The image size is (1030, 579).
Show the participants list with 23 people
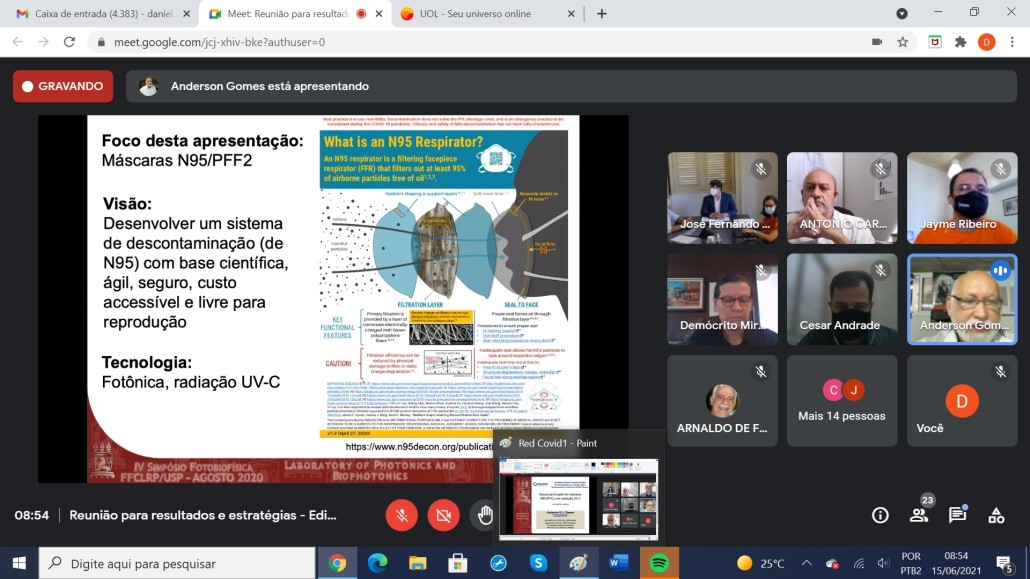(x=918, y=514)
